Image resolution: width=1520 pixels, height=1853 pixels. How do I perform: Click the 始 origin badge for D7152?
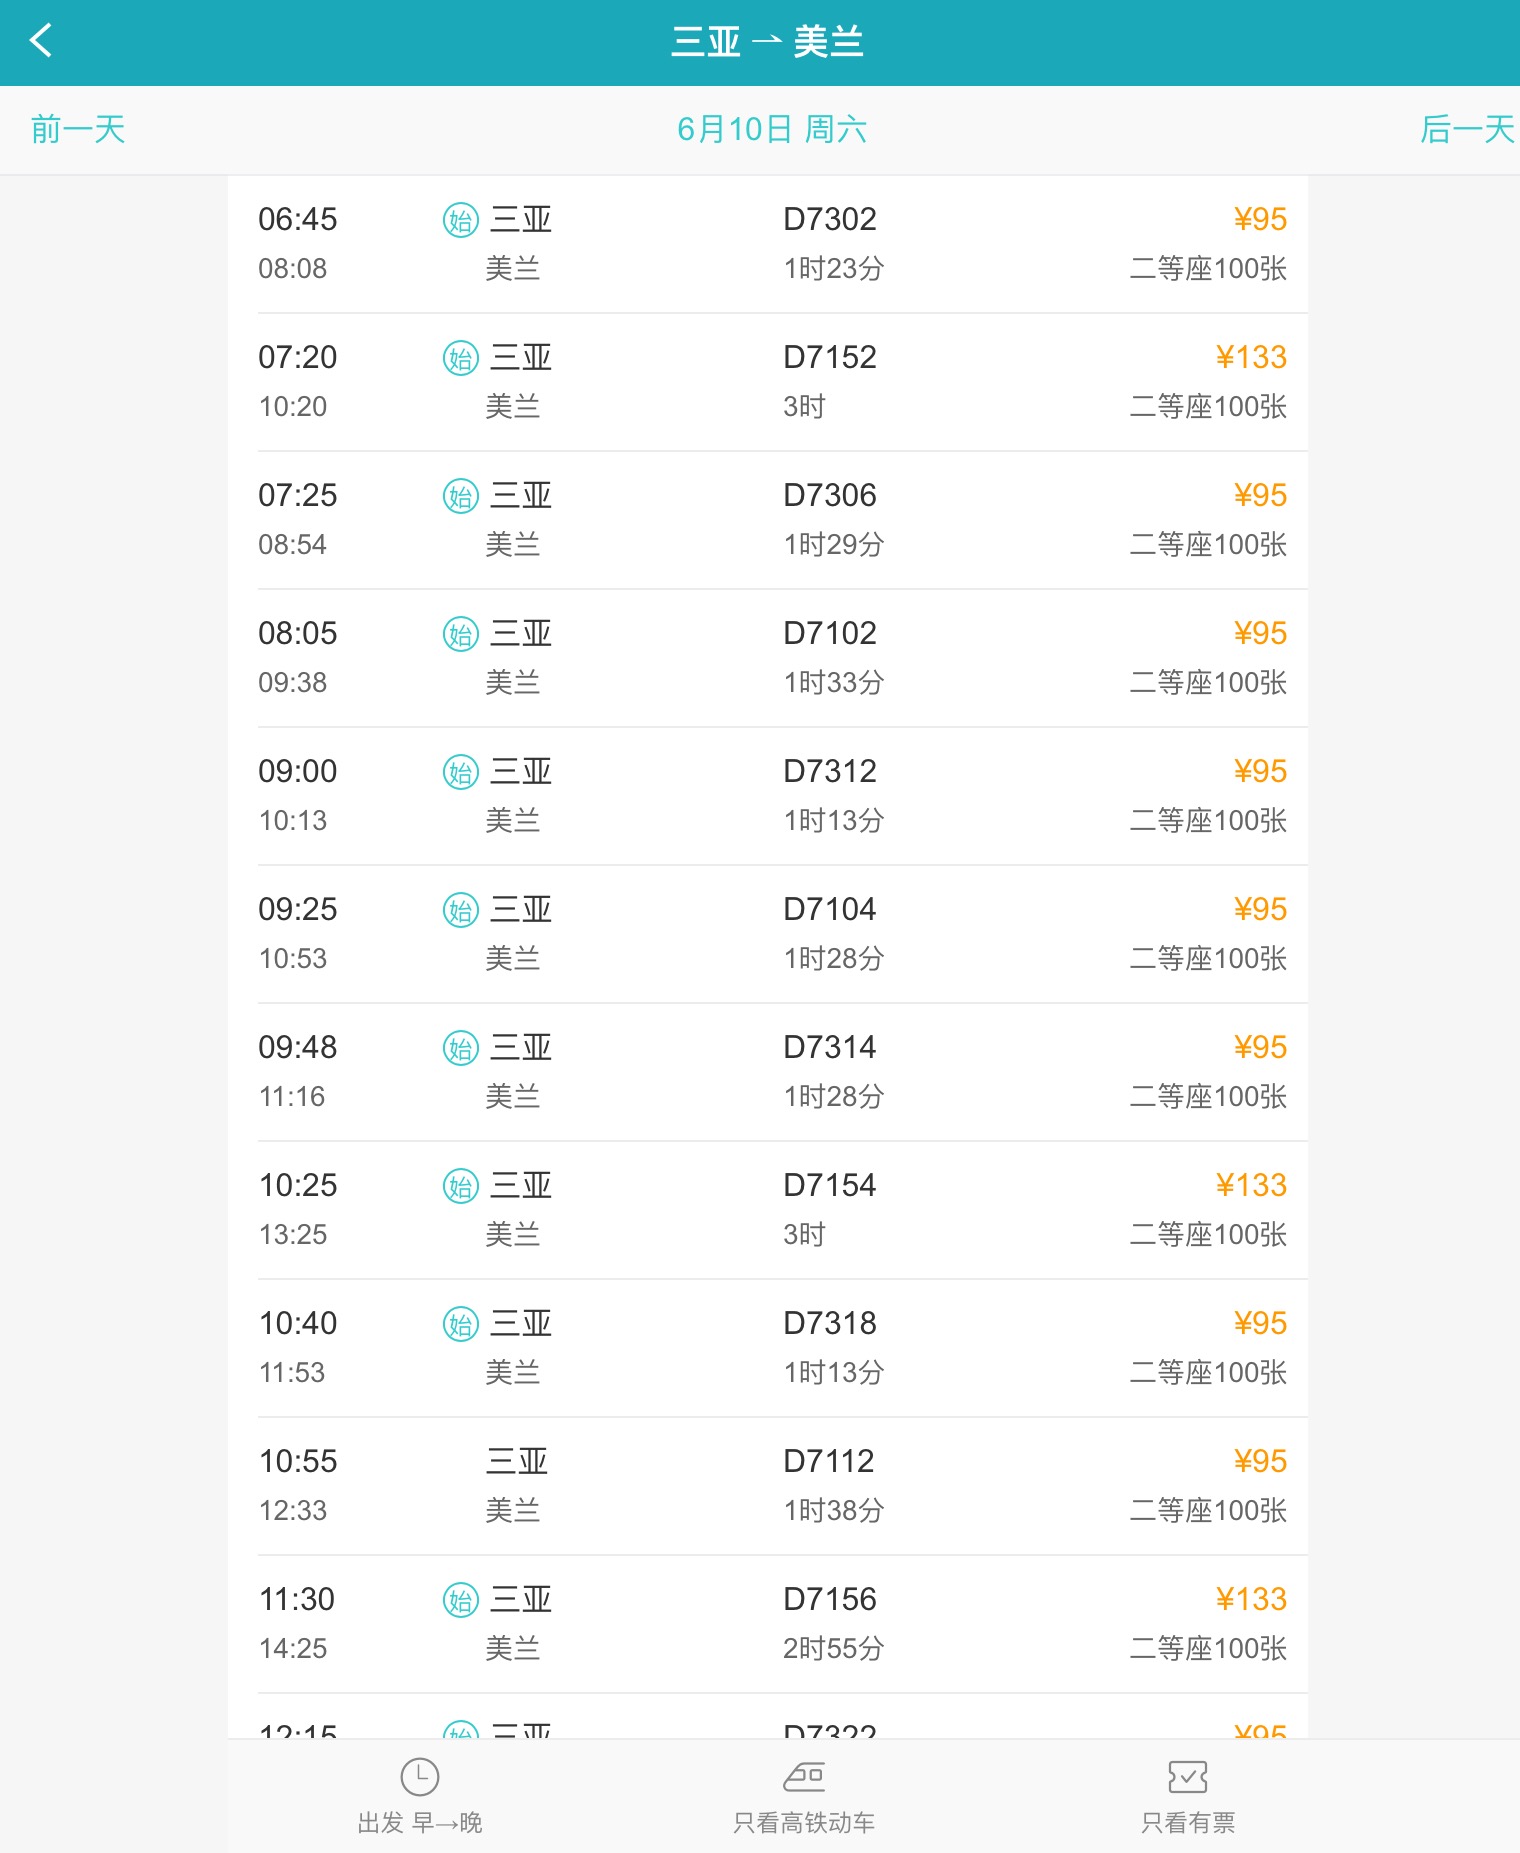(x=461, y=358)
